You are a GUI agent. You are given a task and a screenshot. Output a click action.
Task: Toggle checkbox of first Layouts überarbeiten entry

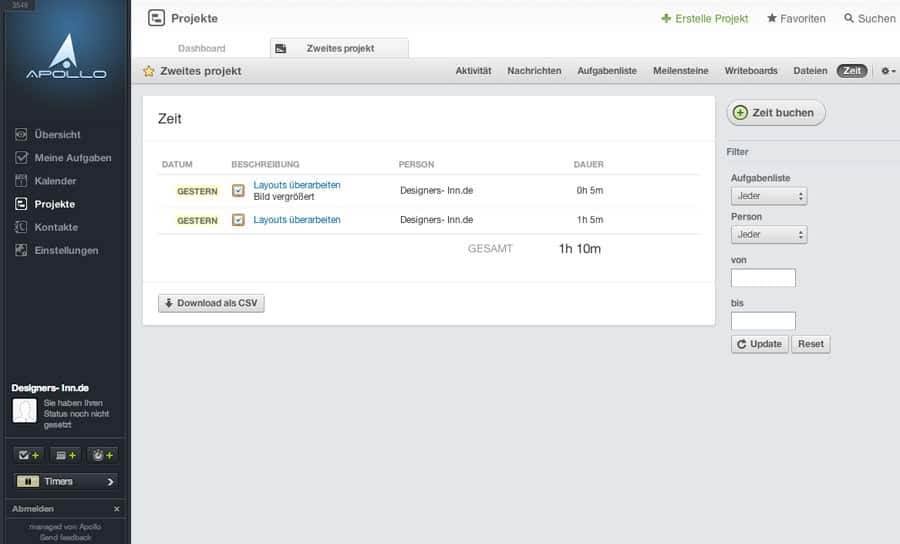tap(238, 191)
